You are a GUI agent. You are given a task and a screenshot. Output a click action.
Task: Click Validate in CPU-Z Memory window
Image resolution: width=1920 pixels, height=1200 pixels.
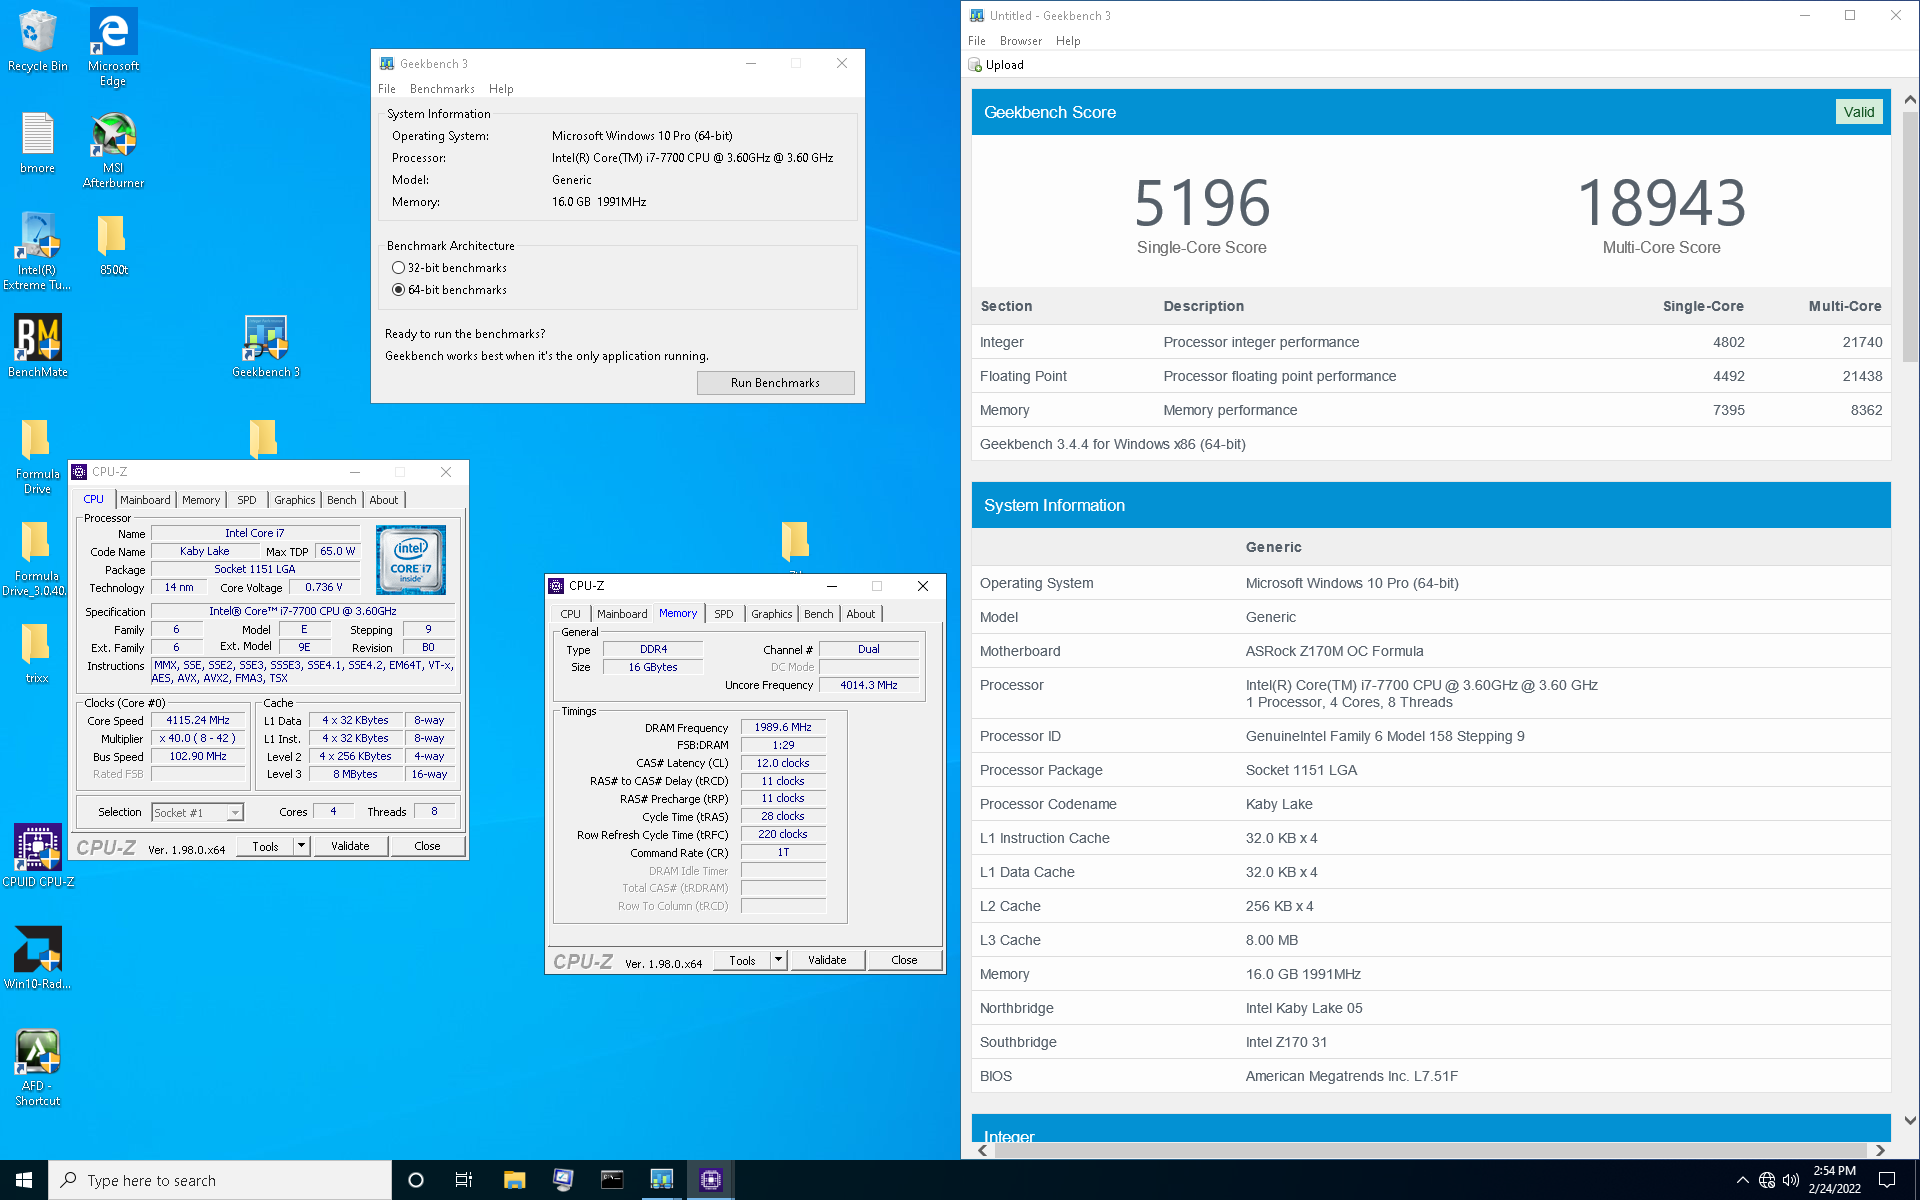click(x=827, y=960)
